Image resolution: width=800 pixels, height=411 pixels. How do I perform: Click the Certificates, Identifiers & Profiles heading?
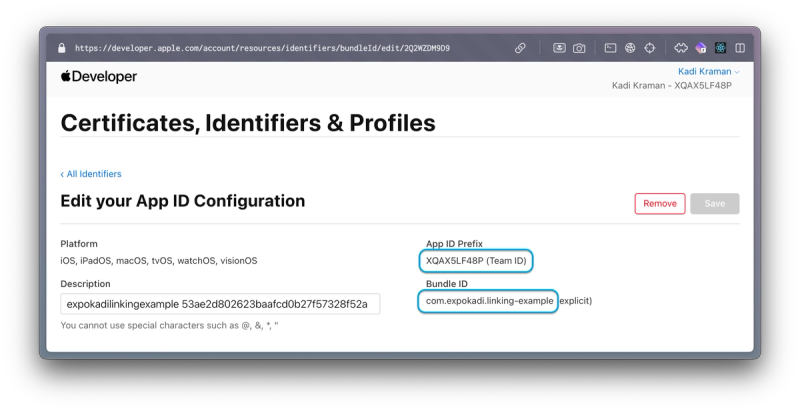click(248, 123)
